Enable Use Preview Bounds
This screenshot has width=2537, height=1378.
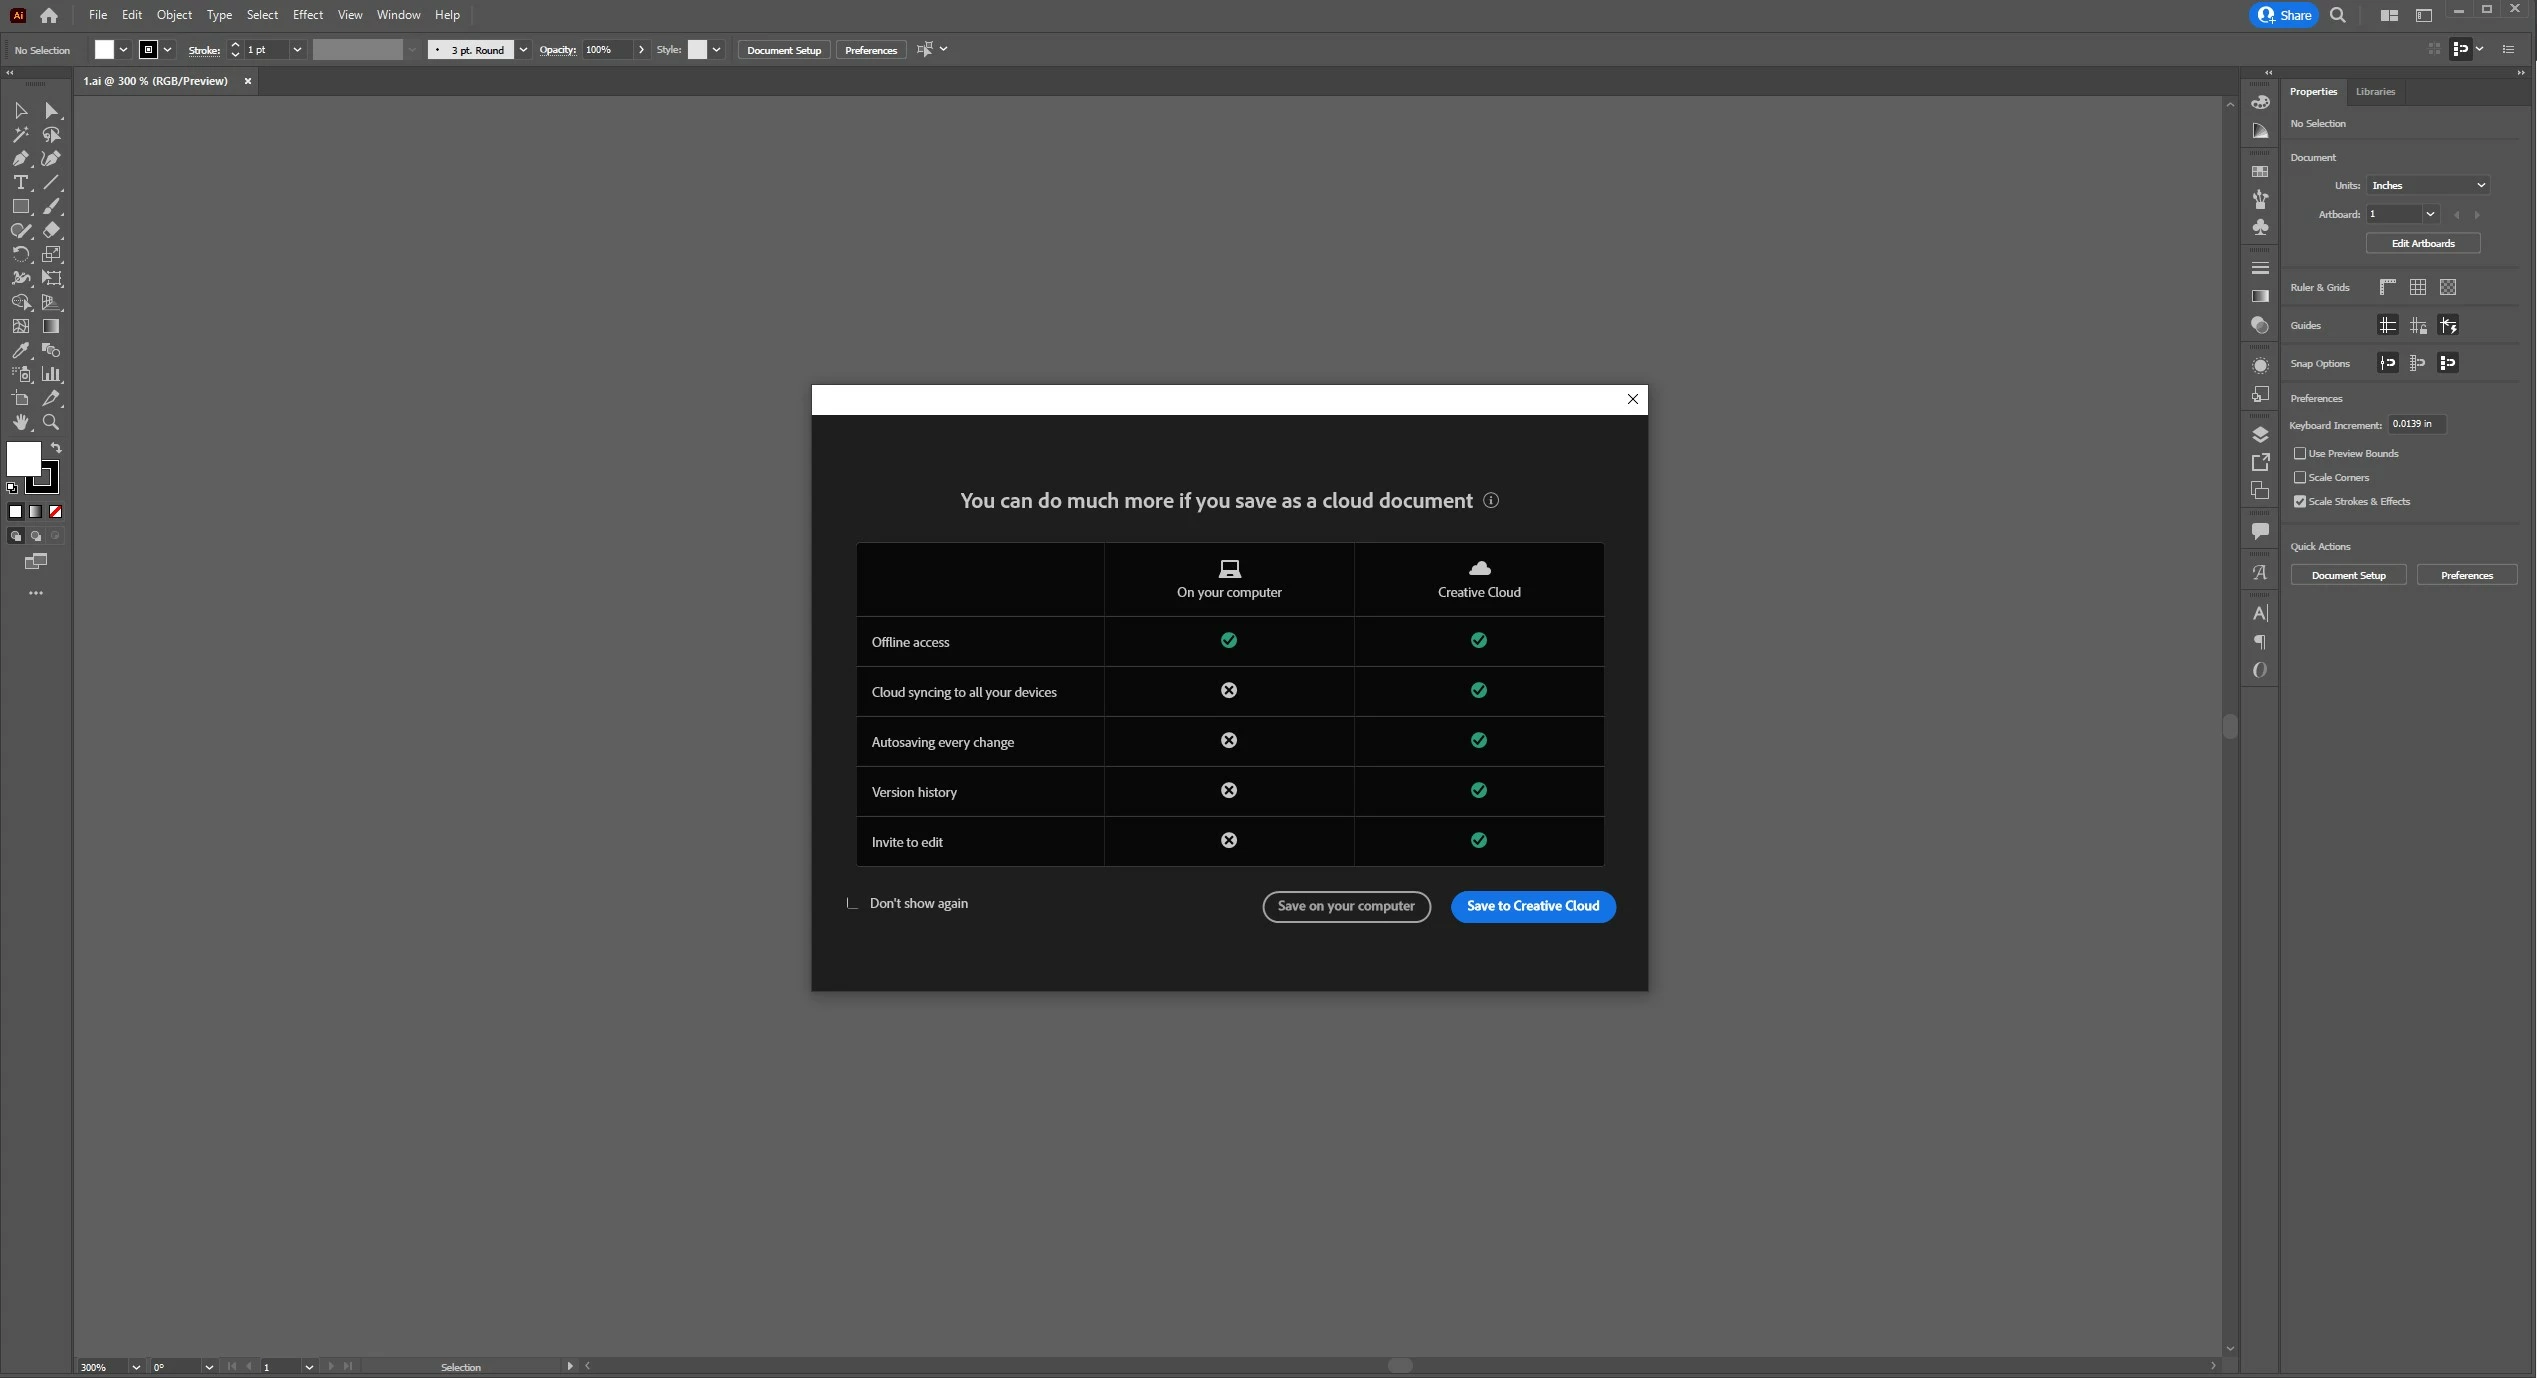point(2300,454)
